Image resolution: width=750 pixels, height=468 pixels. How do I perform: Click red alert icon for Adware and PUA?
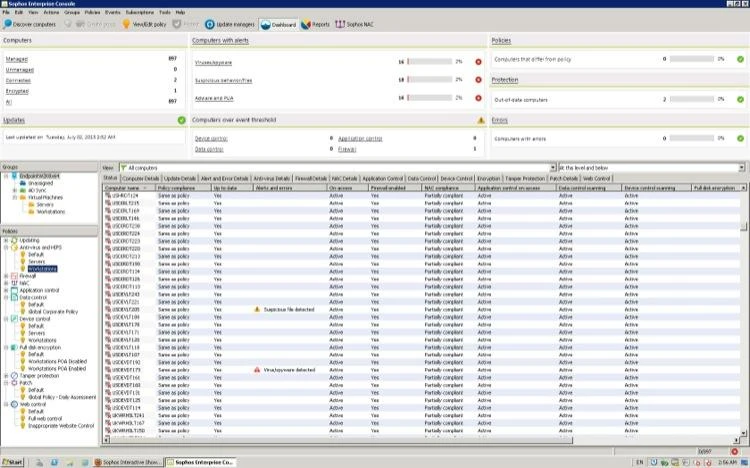pos(478,98)
